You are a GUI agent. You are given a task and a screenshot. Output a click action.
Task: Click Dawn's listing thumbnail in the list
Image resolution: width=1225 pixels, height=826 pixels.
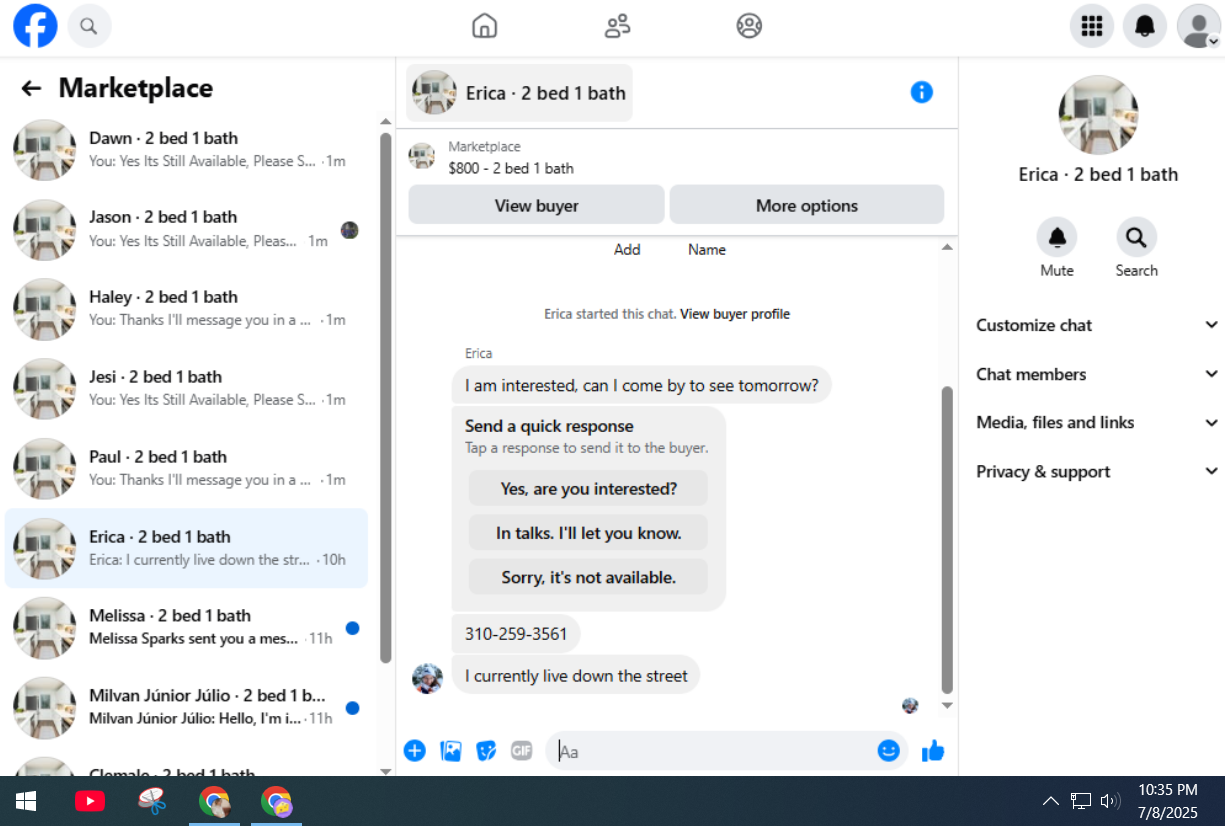(45, 150)
